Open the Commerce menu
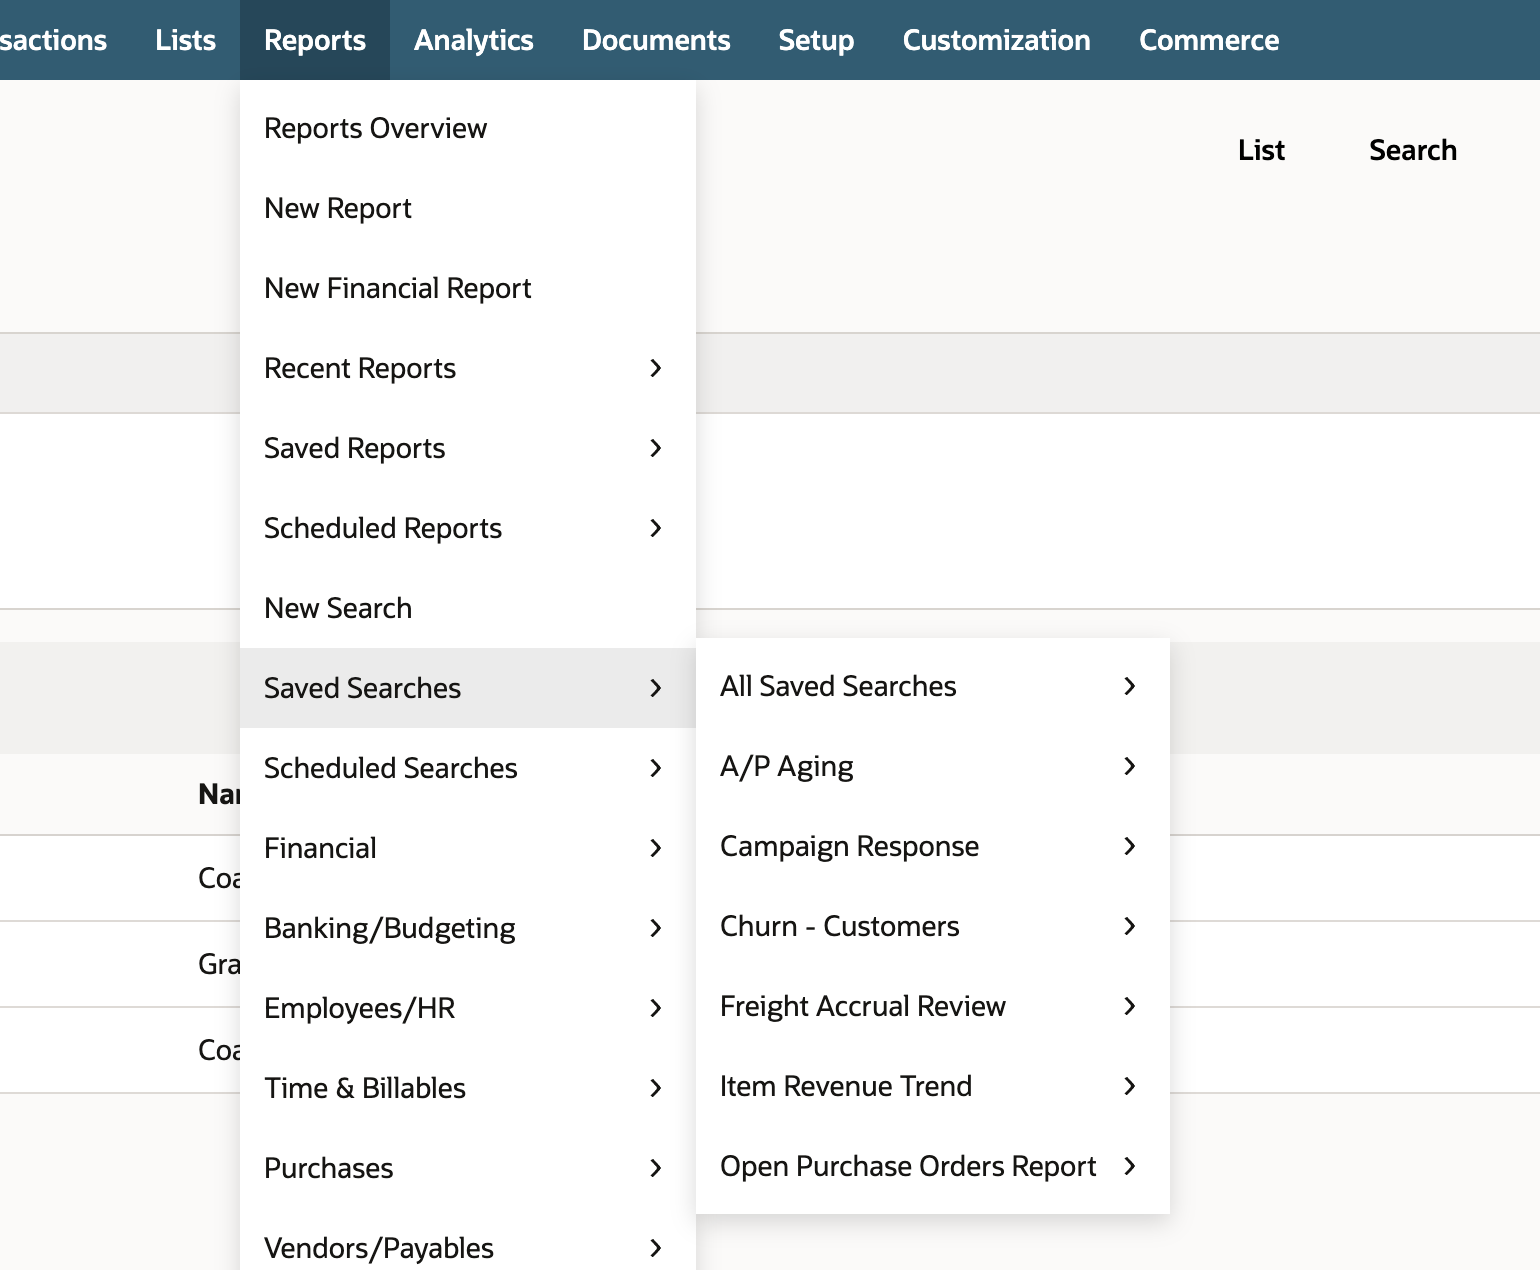The width and height of the screenshot is (1540, 1270). 1209,40
